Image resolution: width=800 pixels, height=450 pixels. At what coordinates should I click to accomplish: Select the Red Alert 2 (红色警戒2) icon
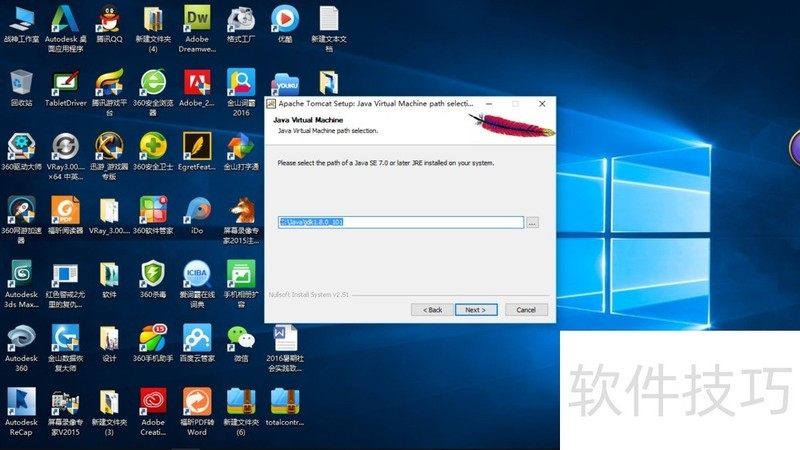pos(65,274)
